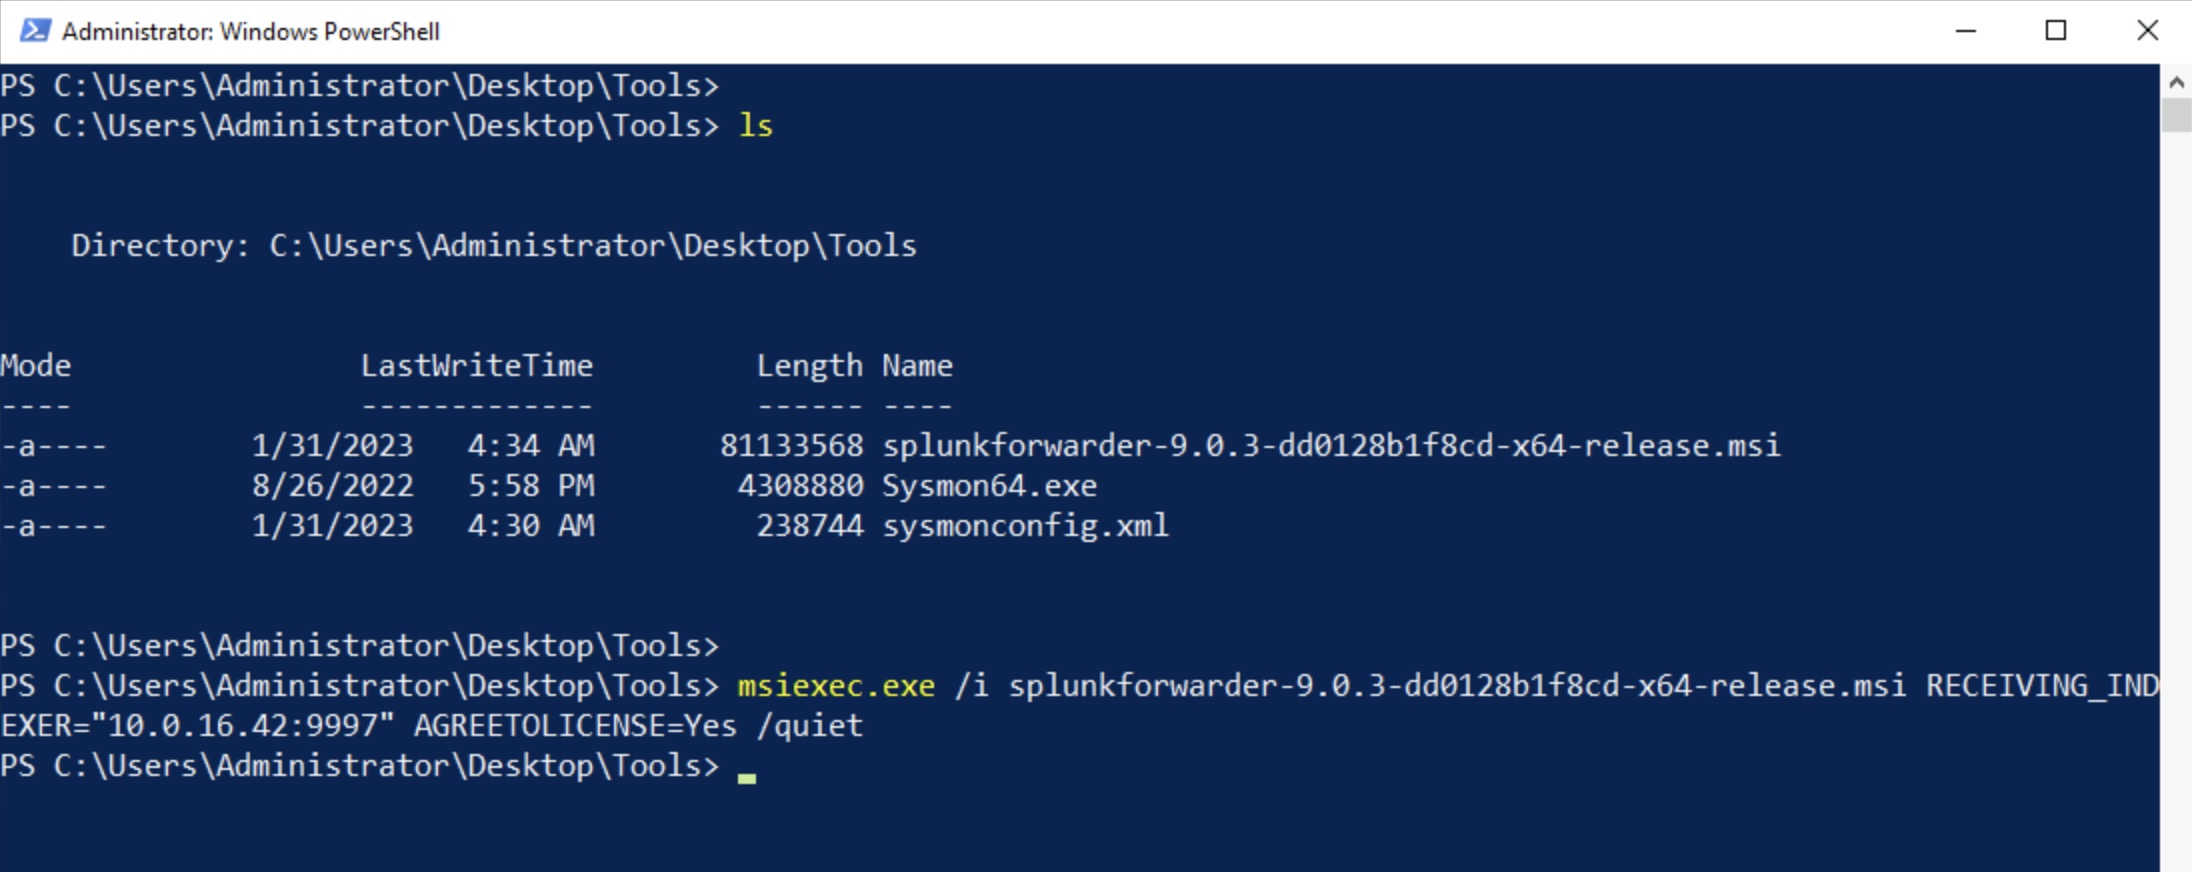Click the AGREETOLICENSE=Yes argument text

575,726
